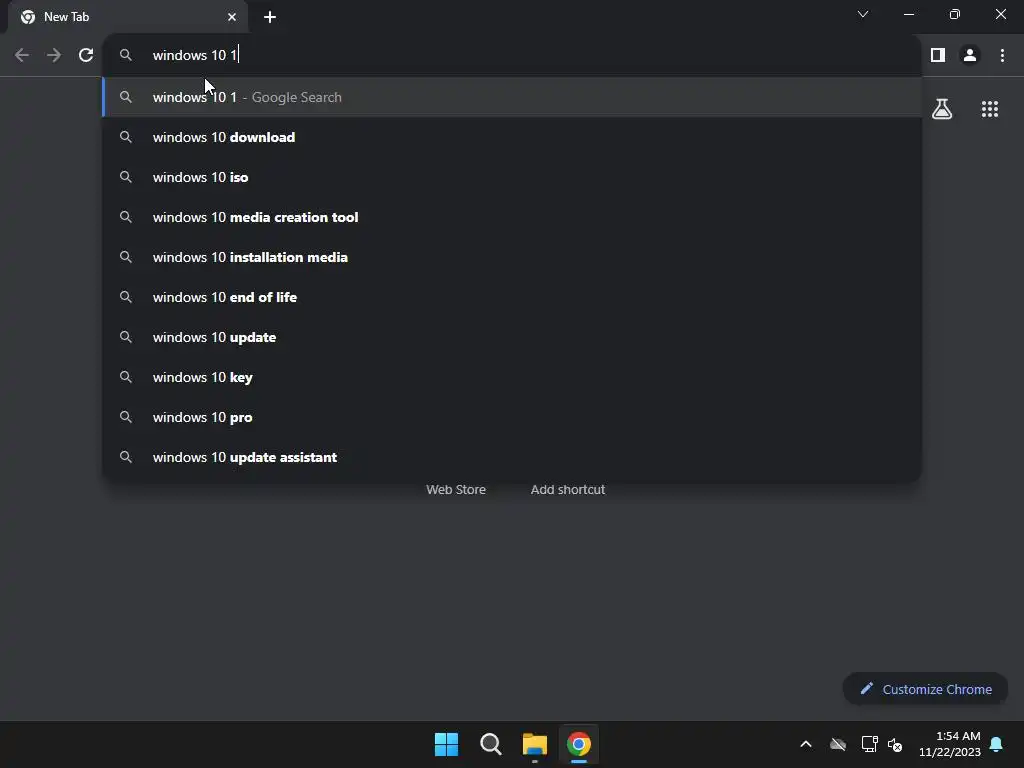Open Windows taskbar search
1024x768 pixels.
[x=490, y=744]
